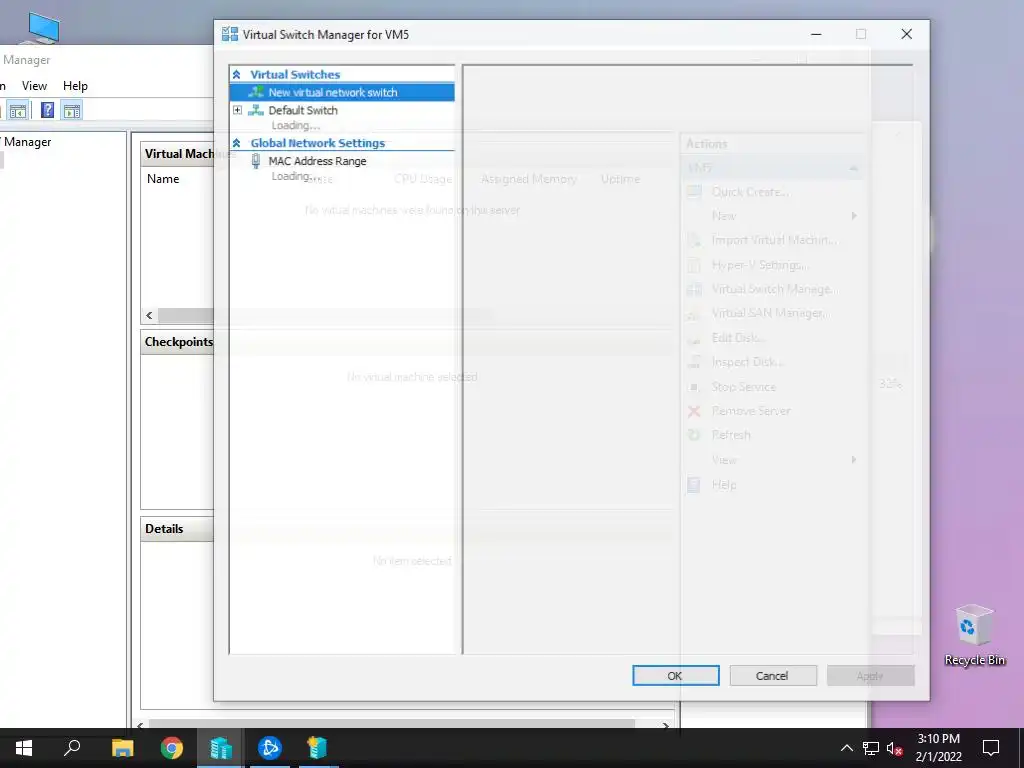
Task: Cancel the Virtual Switch Manager dialog
Action: pos(773,675)
